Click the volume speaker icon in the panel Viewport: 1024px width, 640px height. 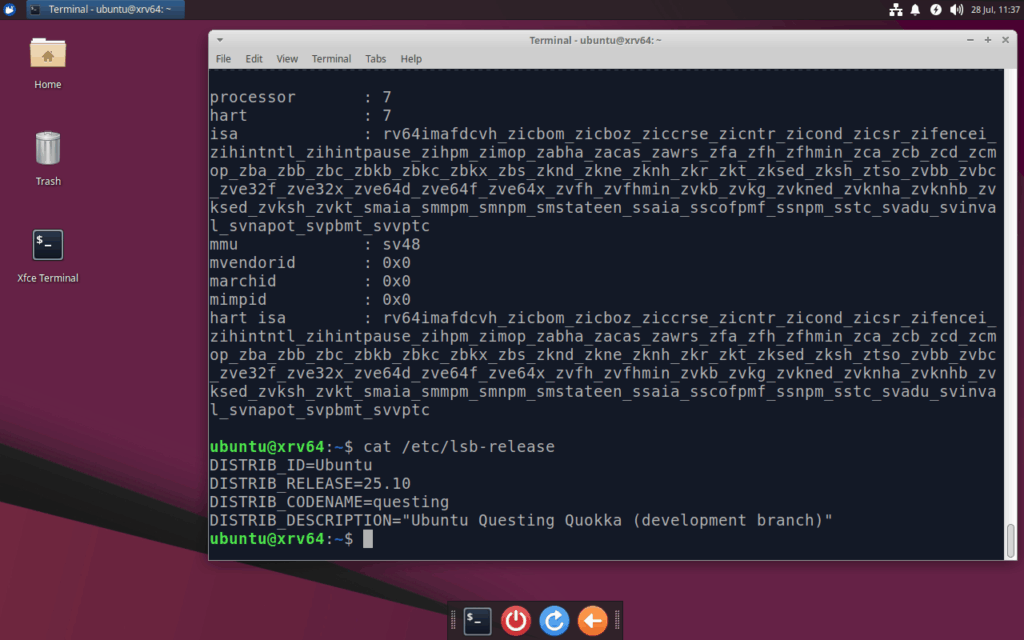[956, 9]
